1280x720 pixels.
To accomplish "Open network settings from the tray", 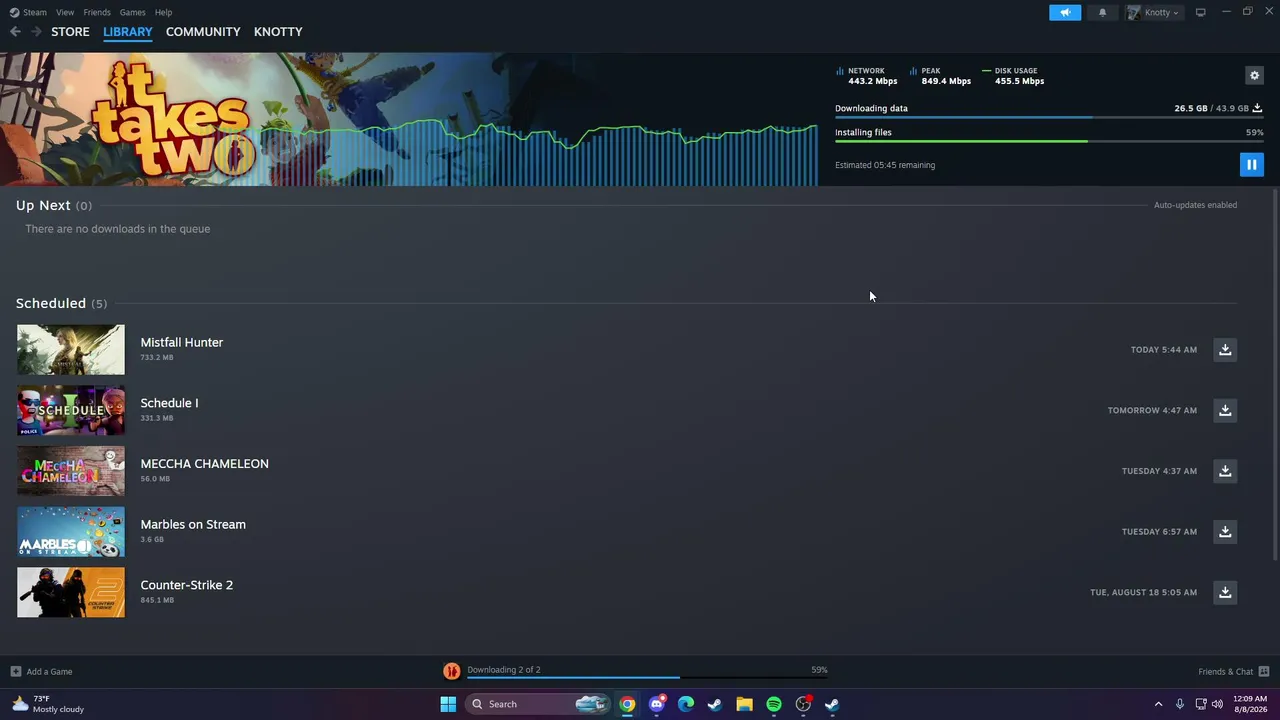I will click(x=1200, y=704).
